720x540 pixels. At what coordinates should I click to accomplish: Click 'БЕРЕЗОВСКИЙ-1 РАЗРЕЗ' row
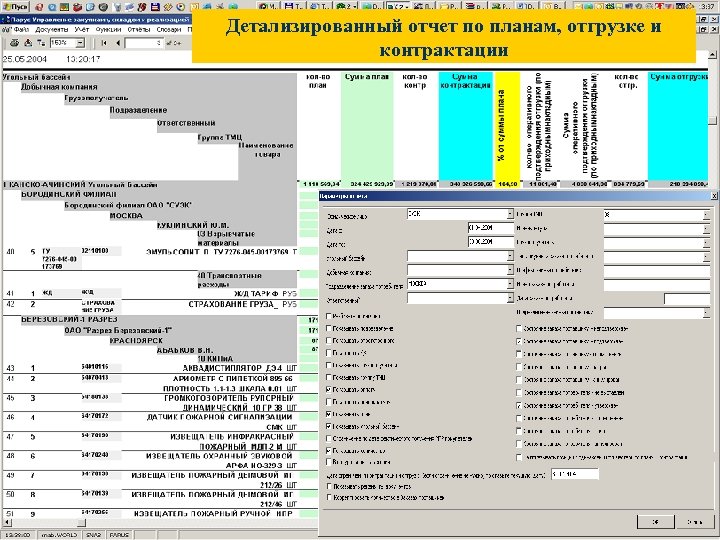[69, 319]
